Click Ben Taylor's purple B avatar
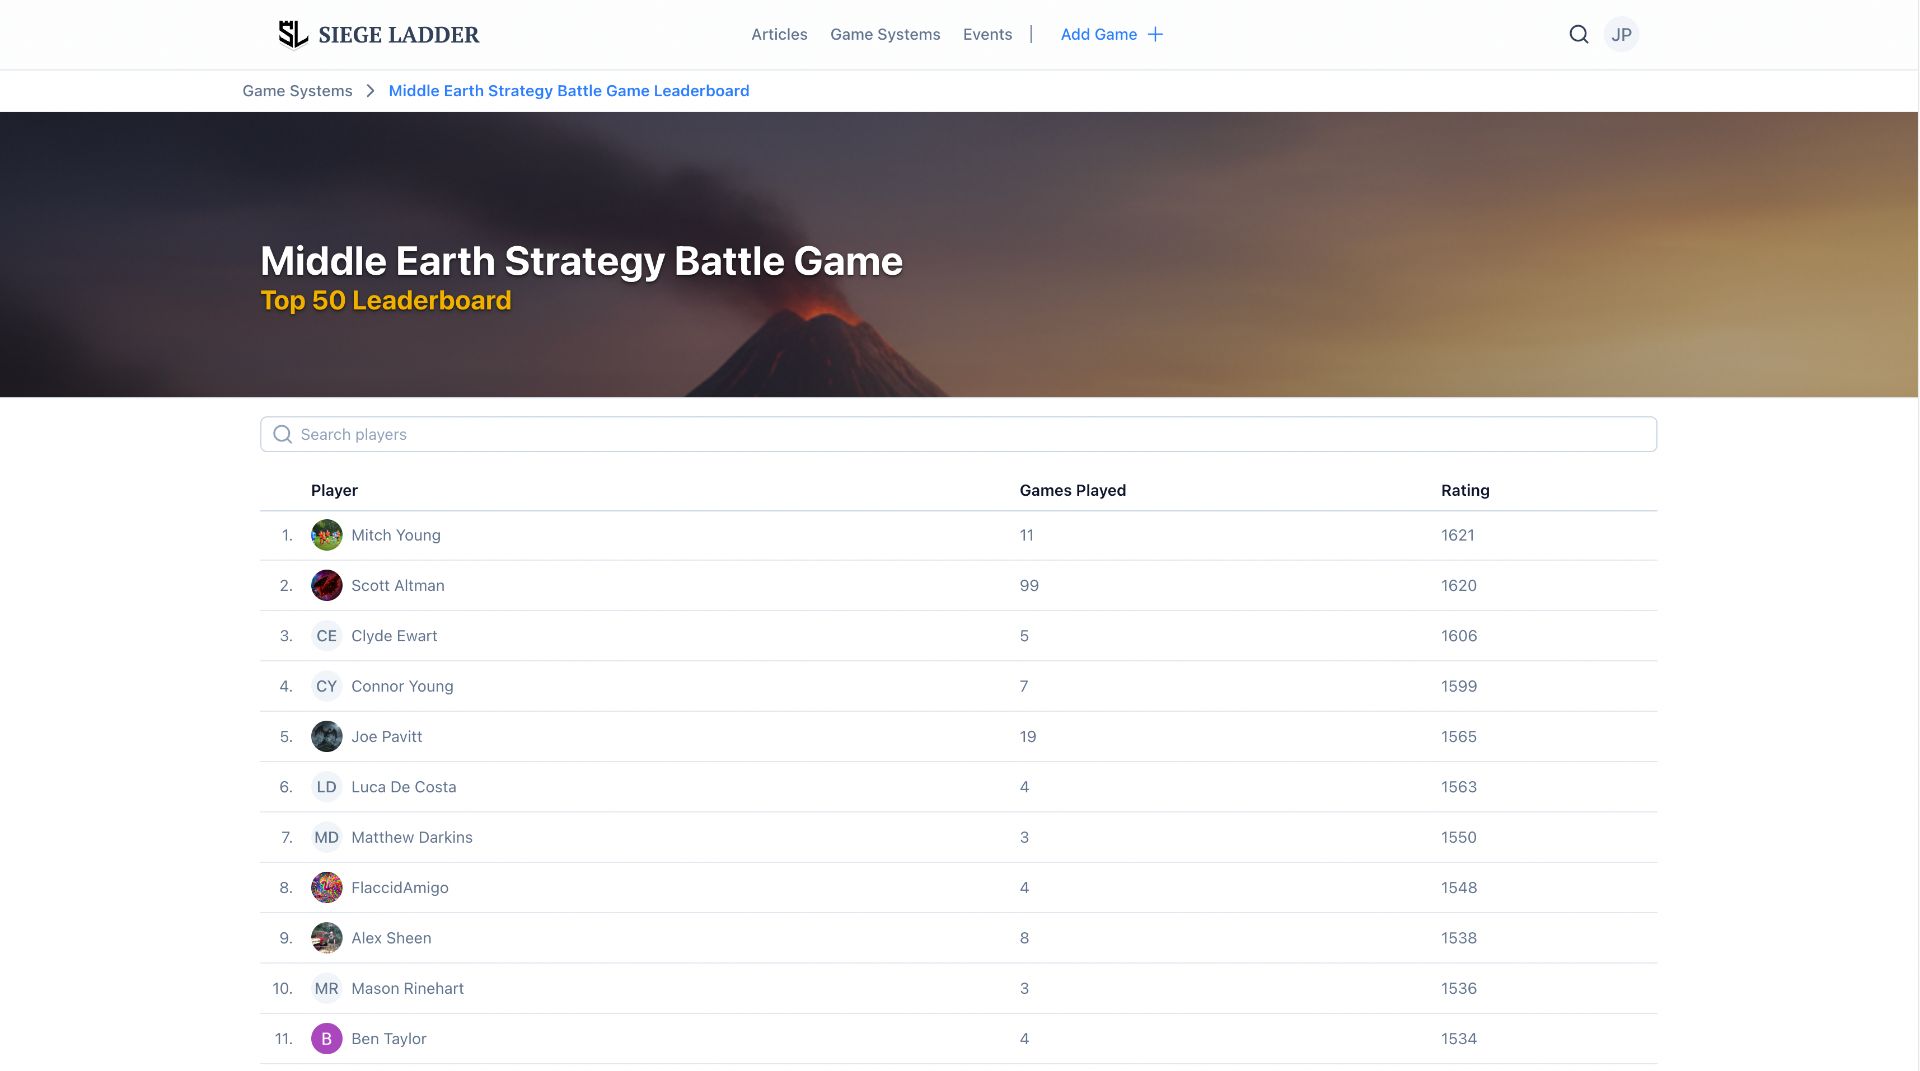This screenshot has width=1920, height=1071. click(x=326, y=1038)
